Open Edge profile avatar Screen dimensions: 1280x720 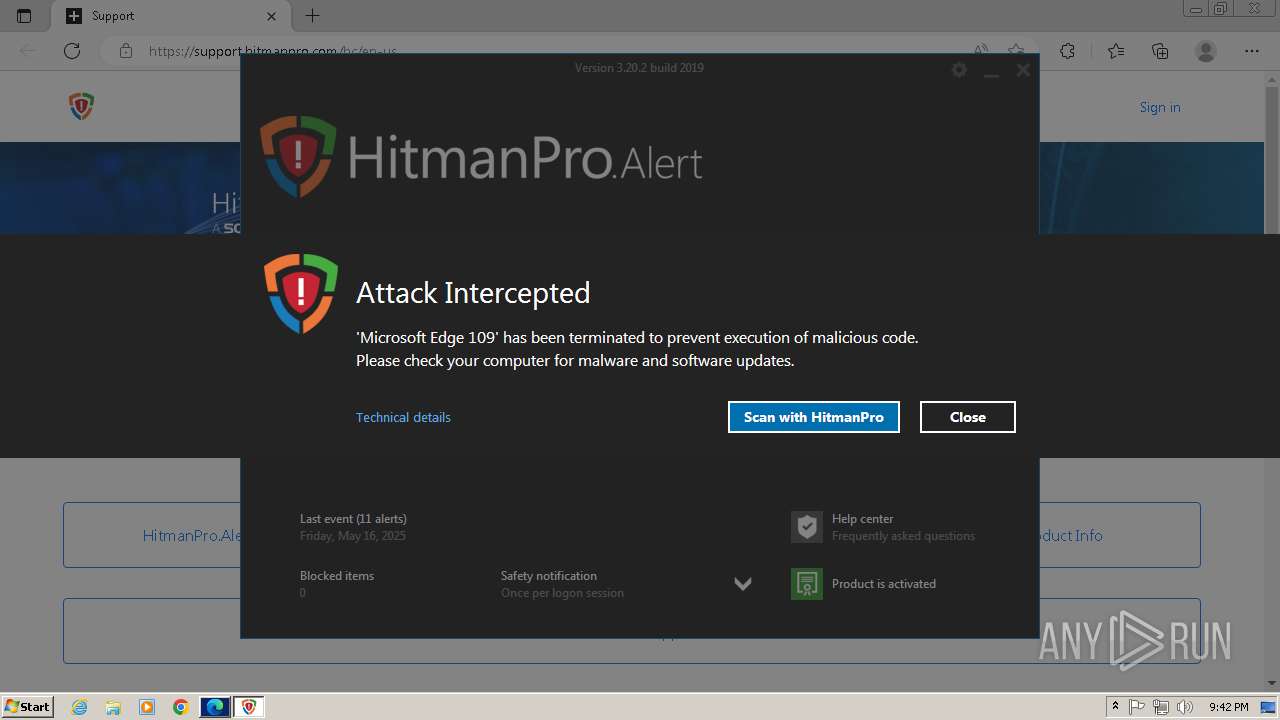(1206, 51)
